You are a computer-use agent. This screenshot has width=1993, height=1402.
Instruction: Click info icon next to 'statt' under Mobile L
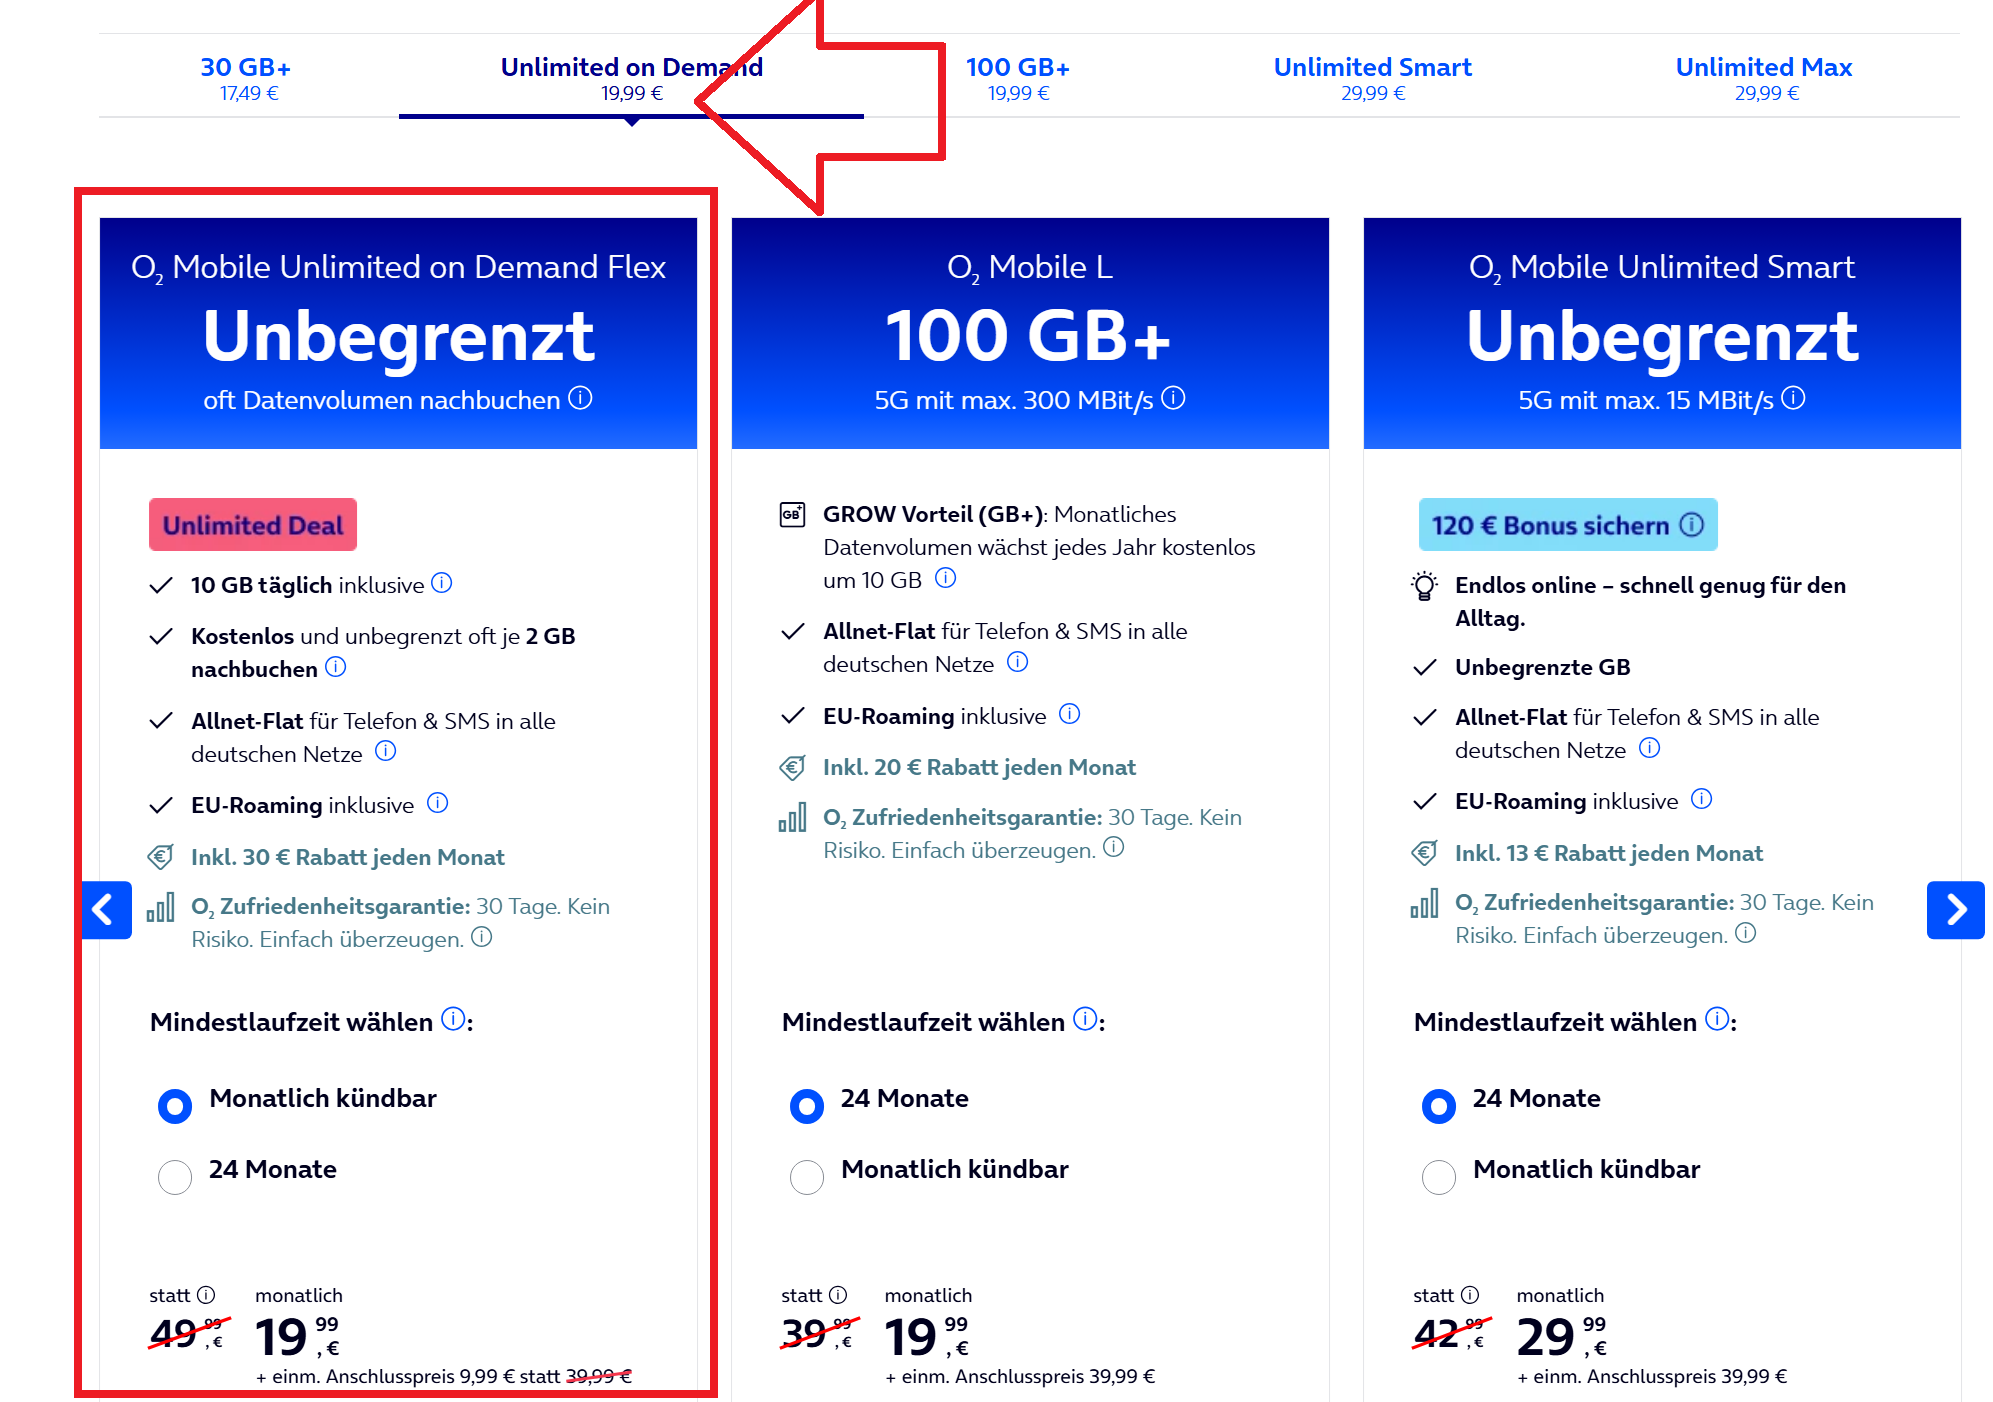click(838, 1295)
